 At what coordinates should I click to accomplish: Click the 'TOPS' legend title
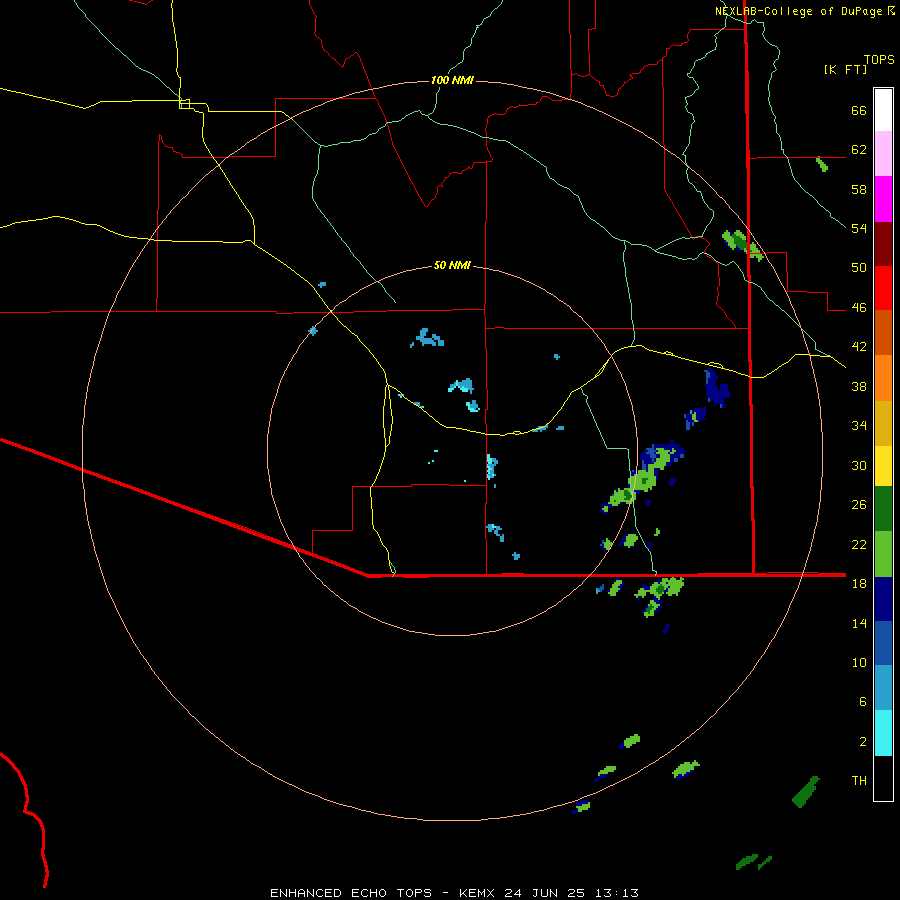tap(879, 59)
